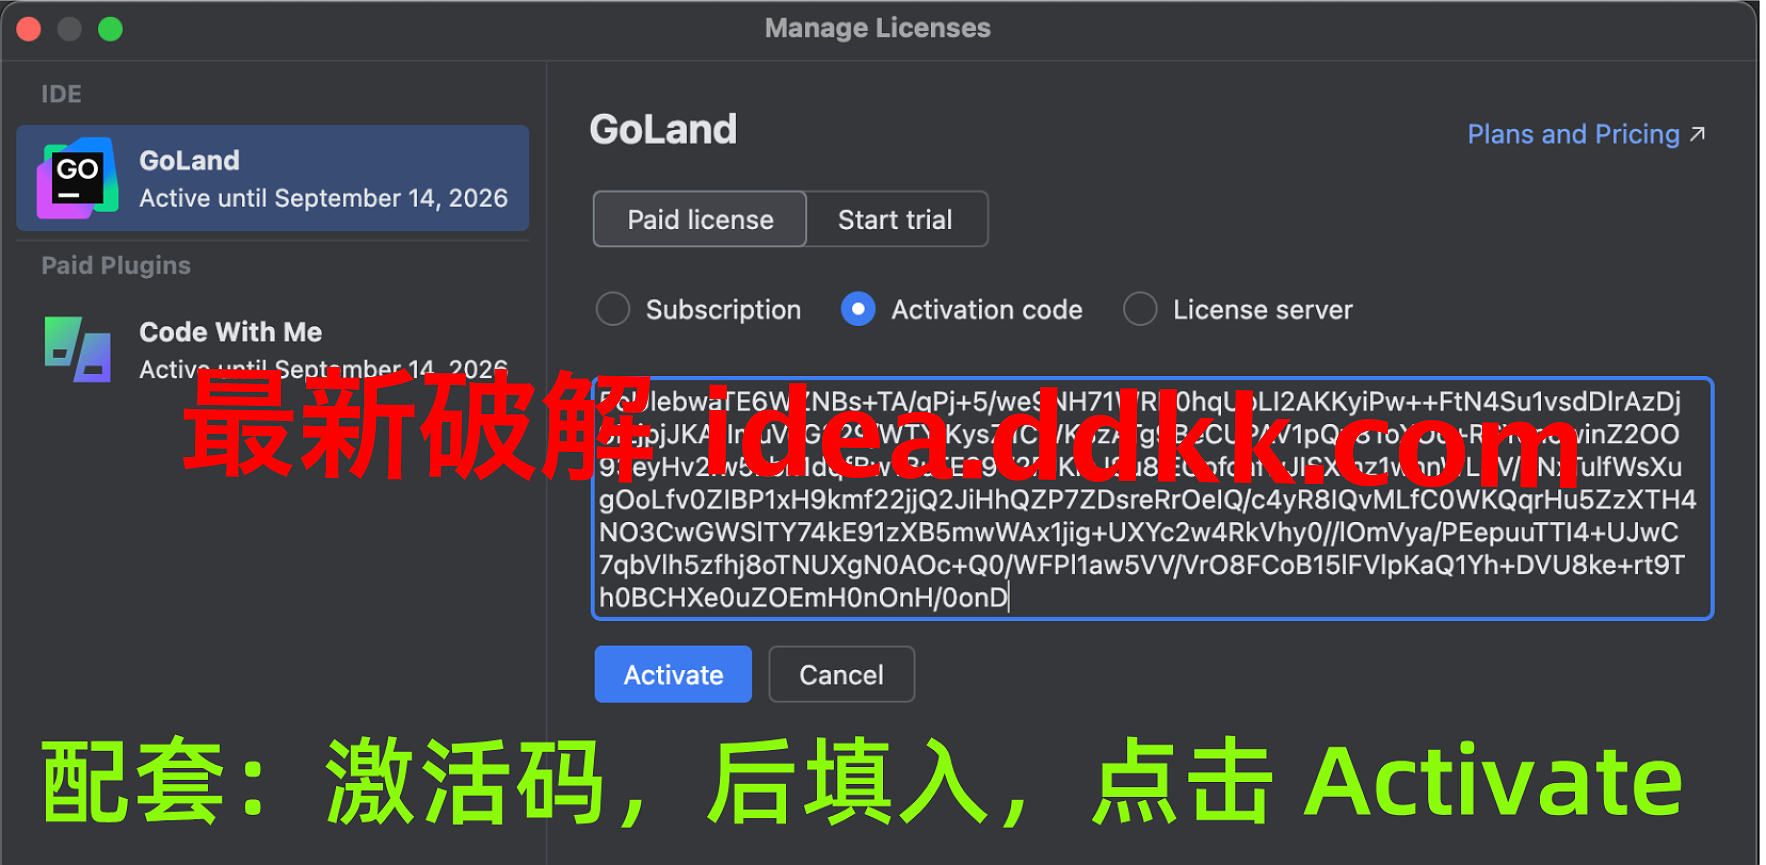Click the green zoom window button

110,29
